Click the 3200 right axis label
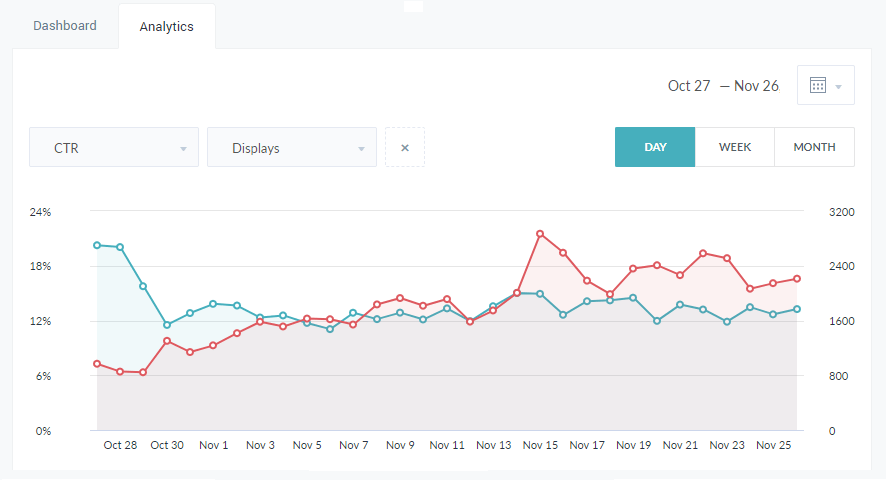Viewport: 886px width, 480px height. [x=841, y=212]
